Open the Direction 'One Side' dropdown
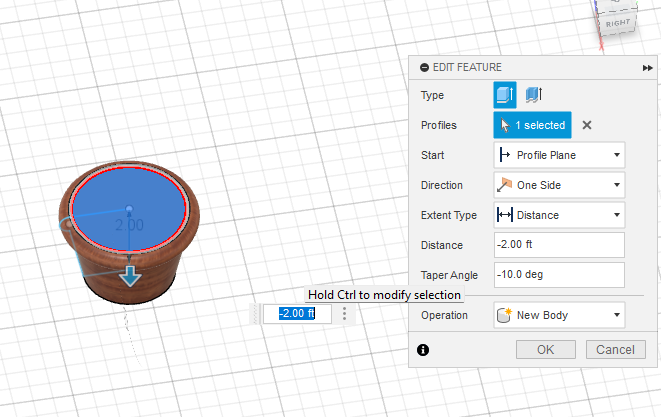The image size is (661, 417). [x=559, y=185]
